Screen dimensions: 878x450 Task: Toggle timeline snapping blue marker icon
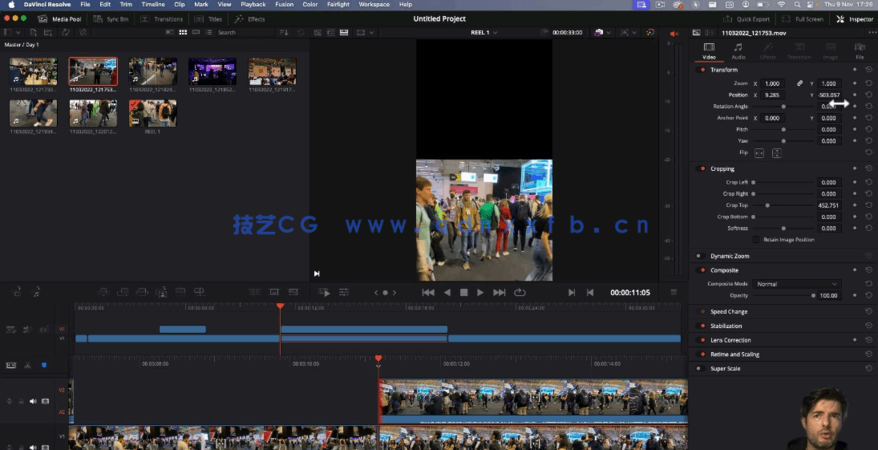click(x=44, y=365)
